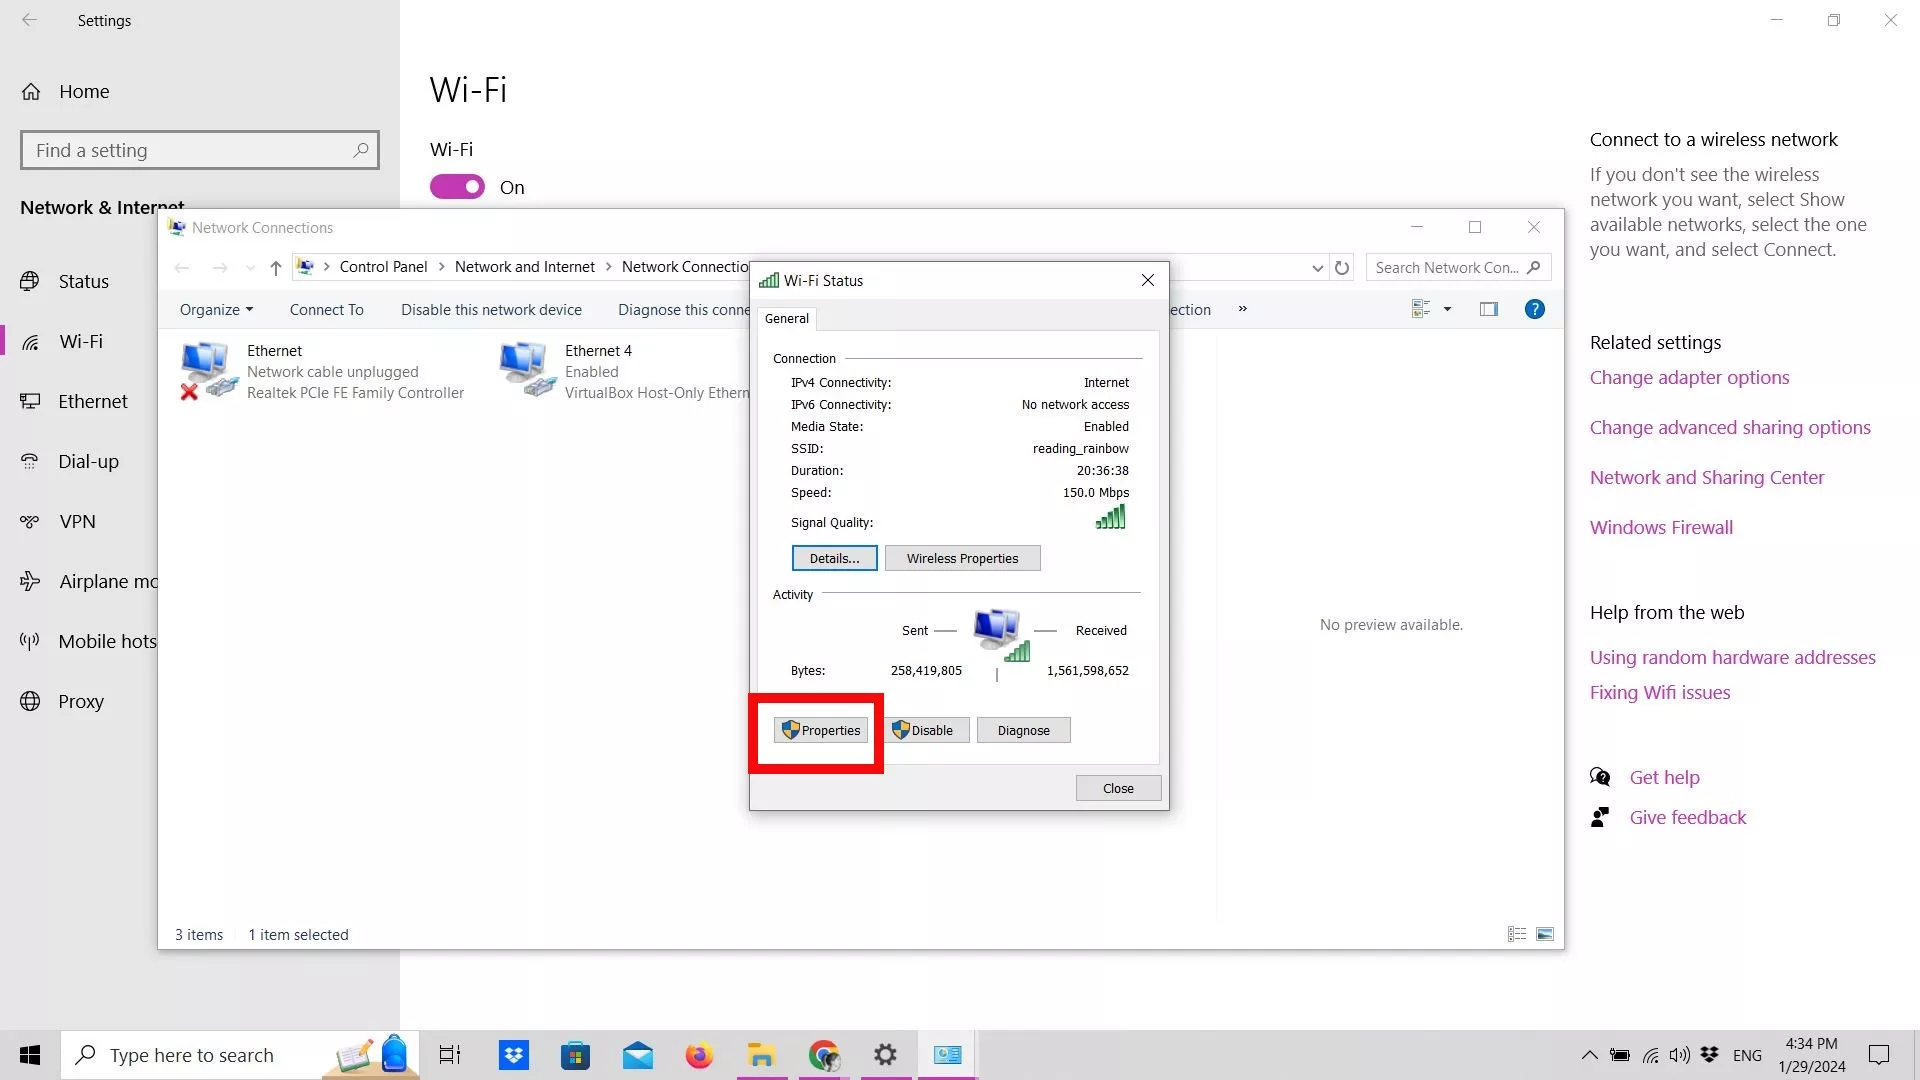Open the change view options dropdown arrow

1447,309
